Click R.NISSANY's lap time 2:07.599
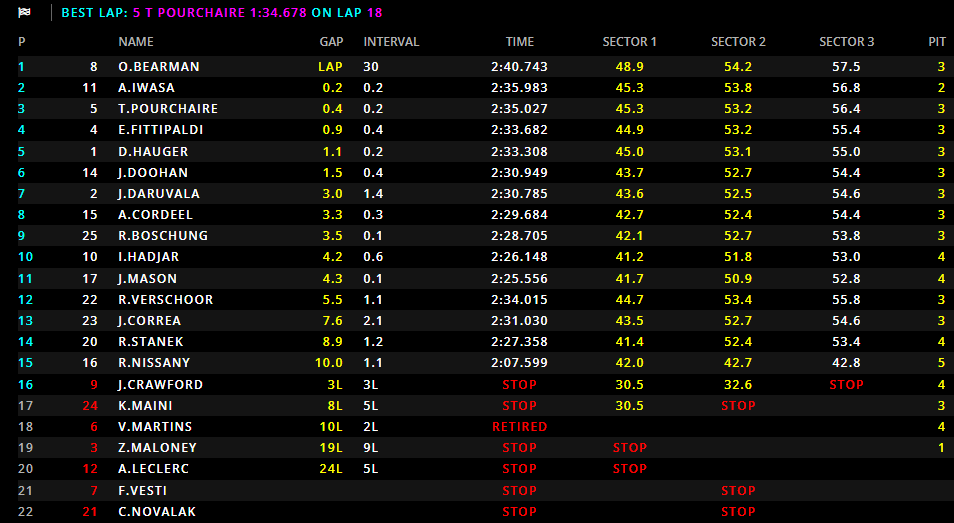This screenshot has height=523, width=954. coord(519,363)
